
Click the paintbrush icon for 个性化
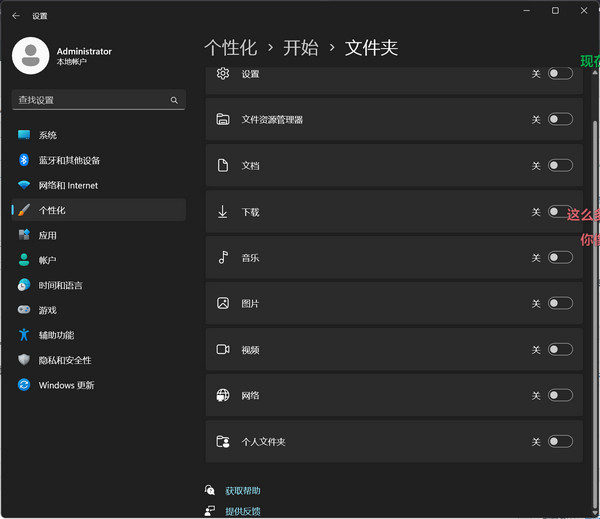pyautogui.click(x=24, y=210)
